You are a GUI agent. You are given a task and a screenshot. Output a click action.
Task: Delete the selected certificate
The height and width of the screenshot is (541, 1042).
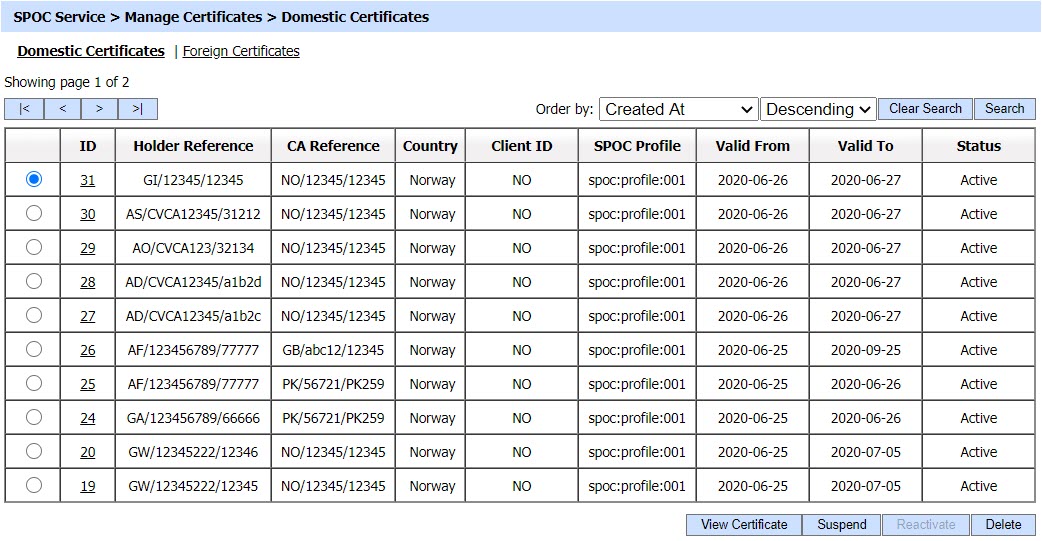[x=1003, y=525]
